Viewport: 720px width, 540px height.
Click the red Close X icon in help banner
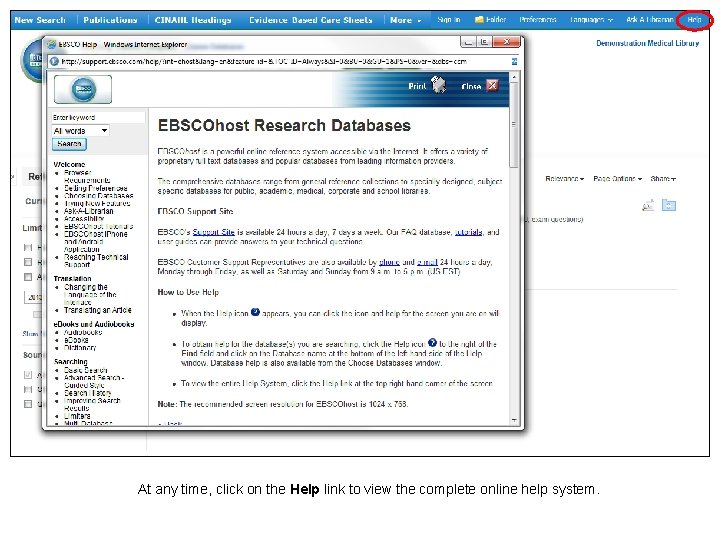492,85
